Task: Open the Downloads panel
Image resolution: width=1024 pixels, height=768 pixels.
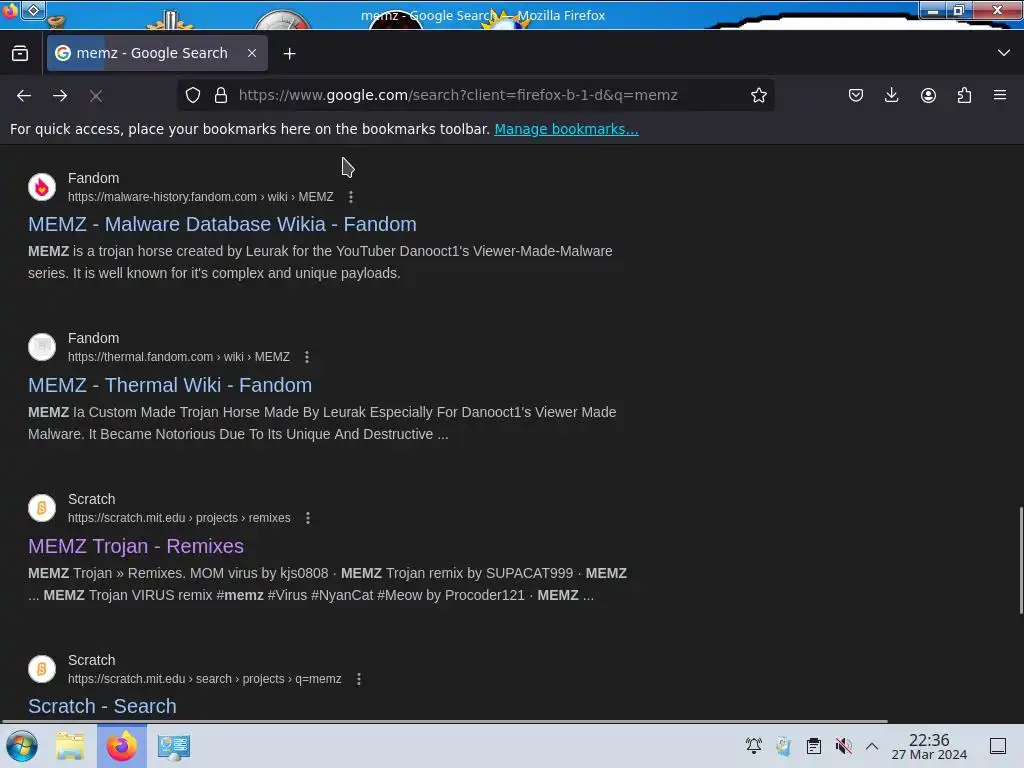Action: (x=891, y=95)
